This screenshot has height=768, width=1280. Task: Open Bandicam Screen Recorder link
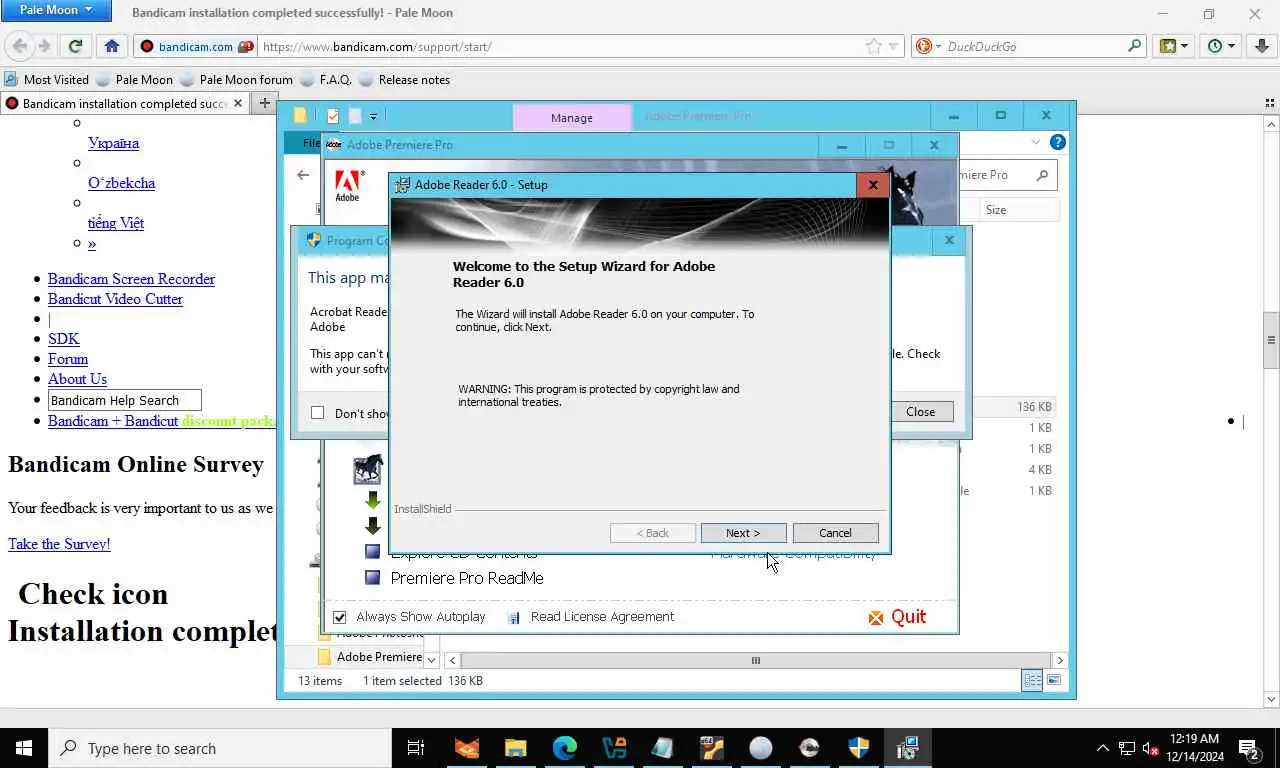131,279
